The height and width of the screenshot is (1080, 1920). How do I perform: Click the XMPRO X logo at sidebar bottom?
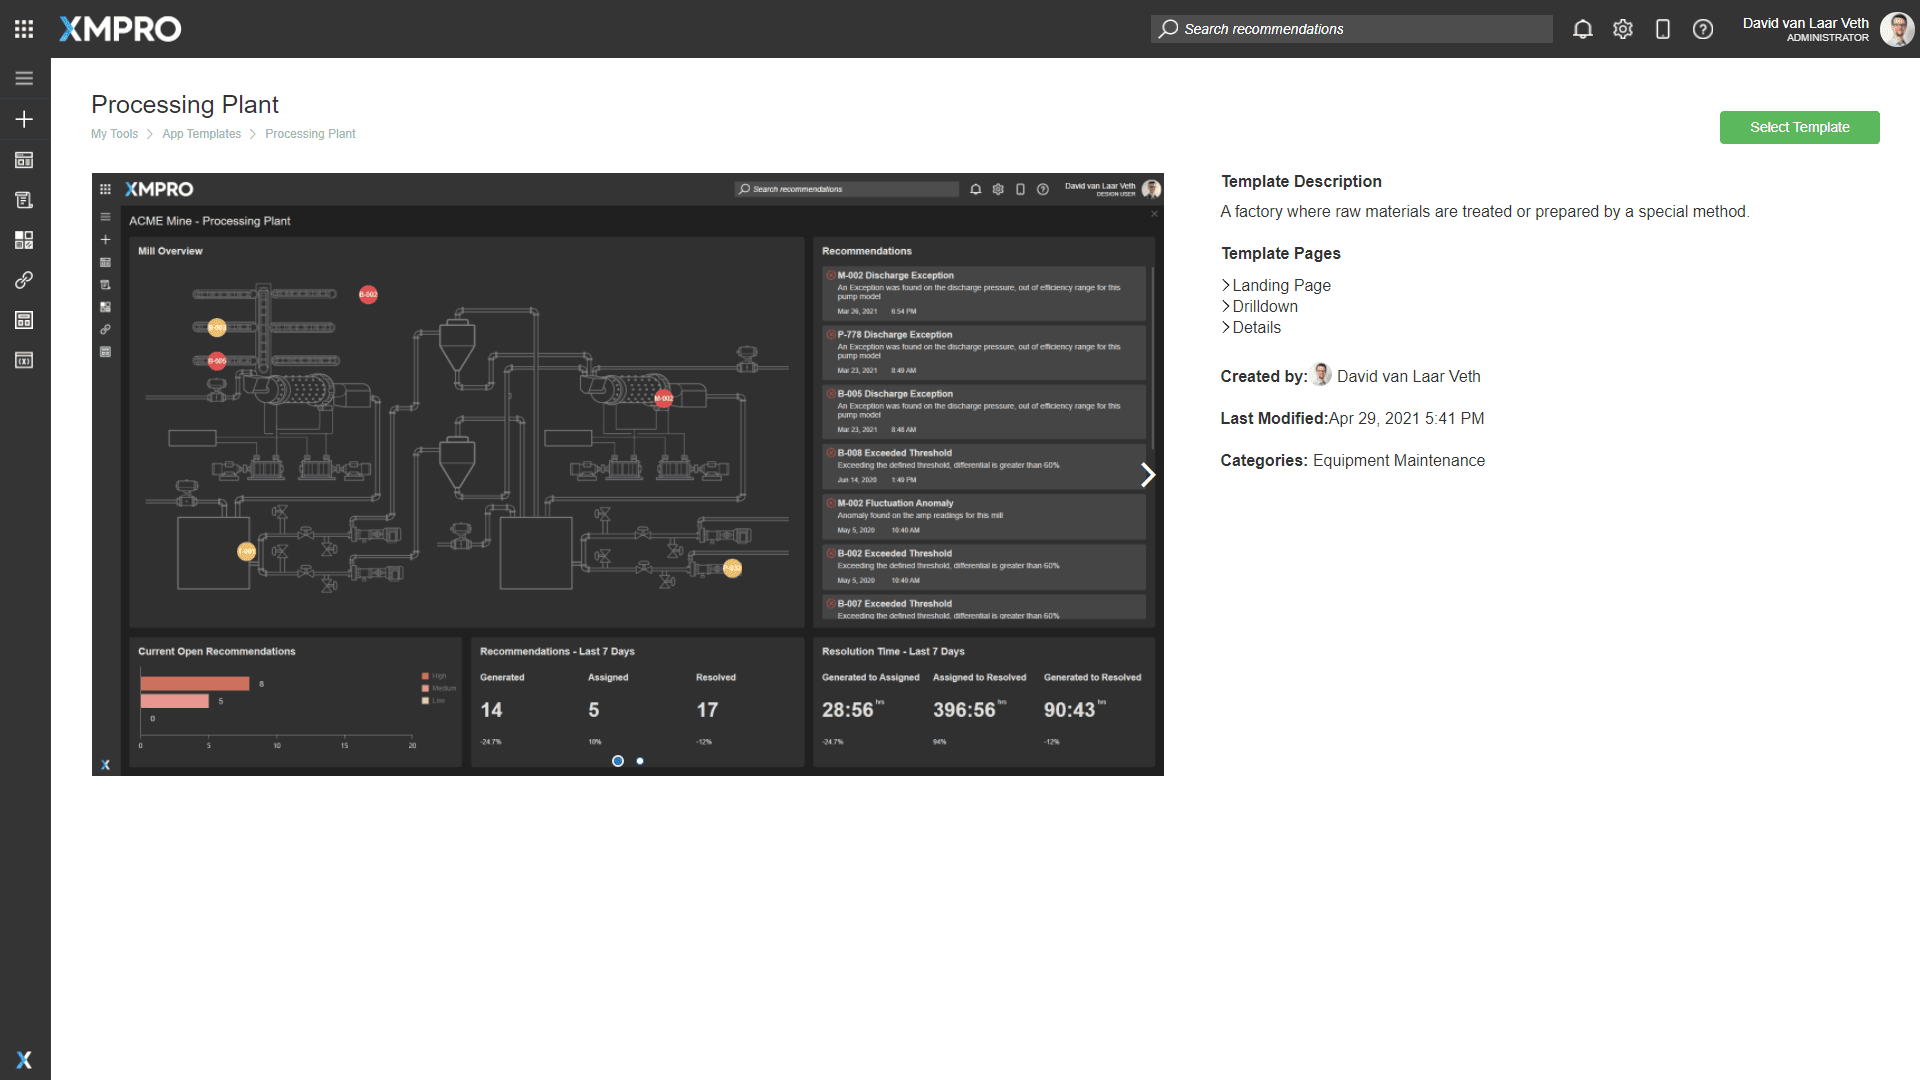click(24, 1060)
